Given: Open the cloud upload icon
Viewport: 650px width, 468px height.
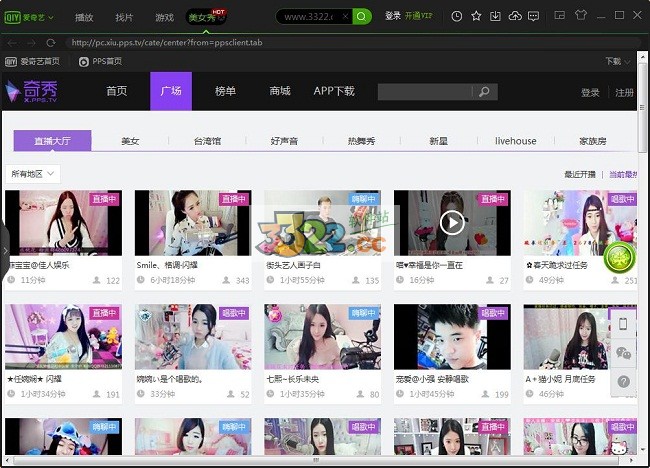Looking at the screenshot, I should [515, 16].
